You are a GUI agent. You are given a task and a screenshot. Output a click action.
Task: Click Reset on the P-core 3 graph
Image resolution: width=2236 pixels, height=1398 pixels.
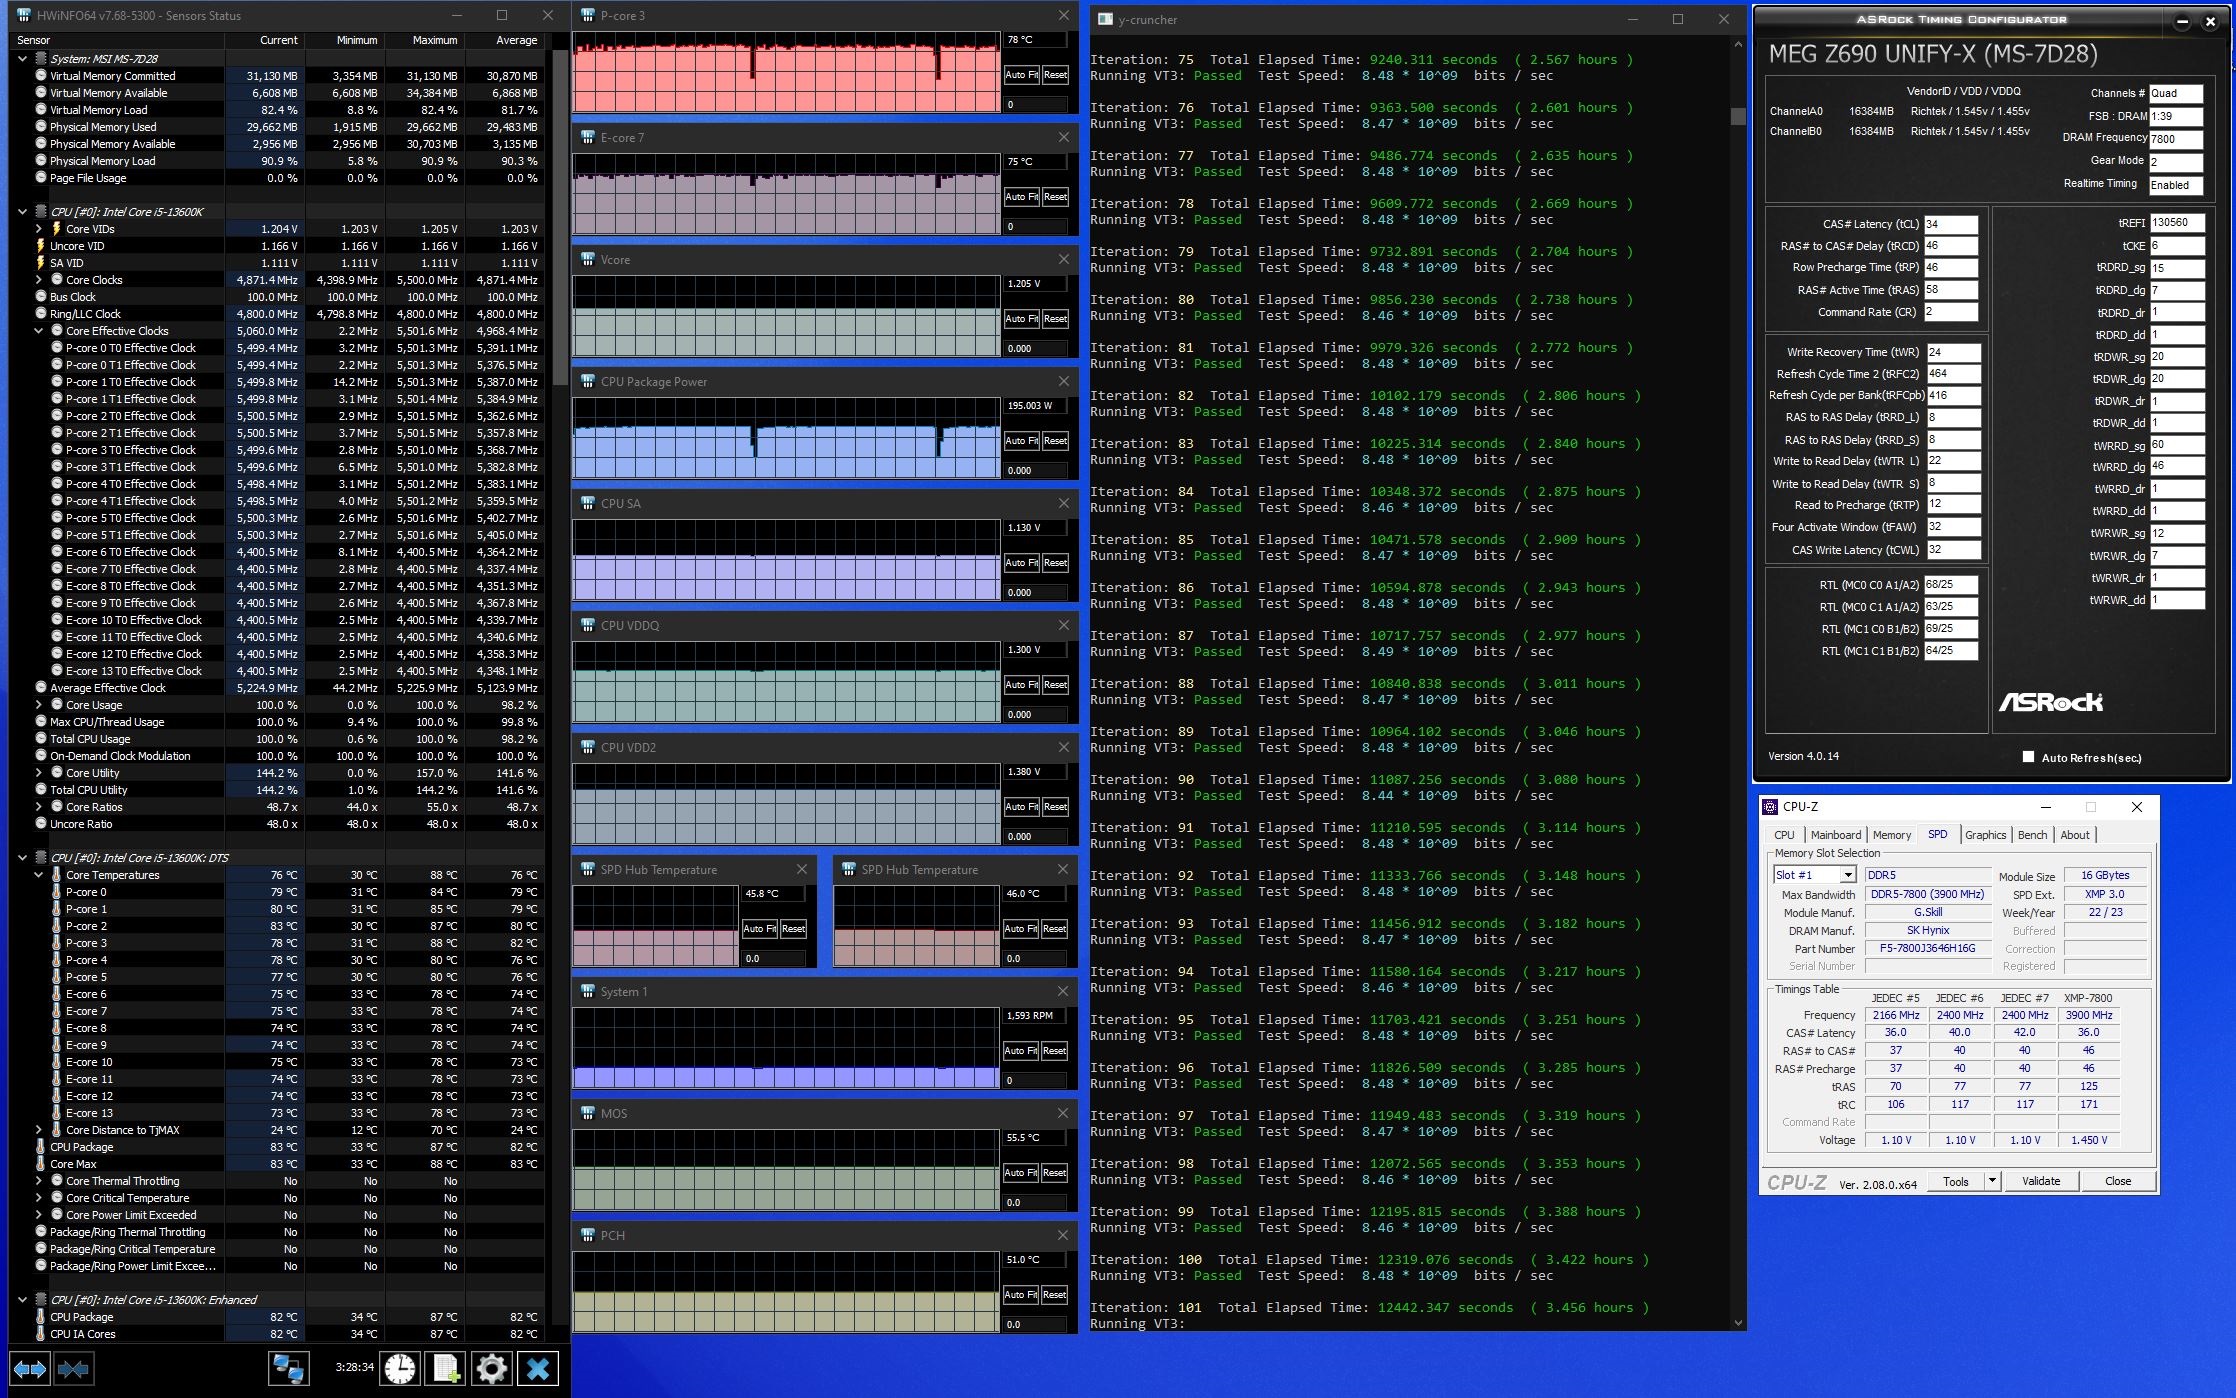point(1055,75)
